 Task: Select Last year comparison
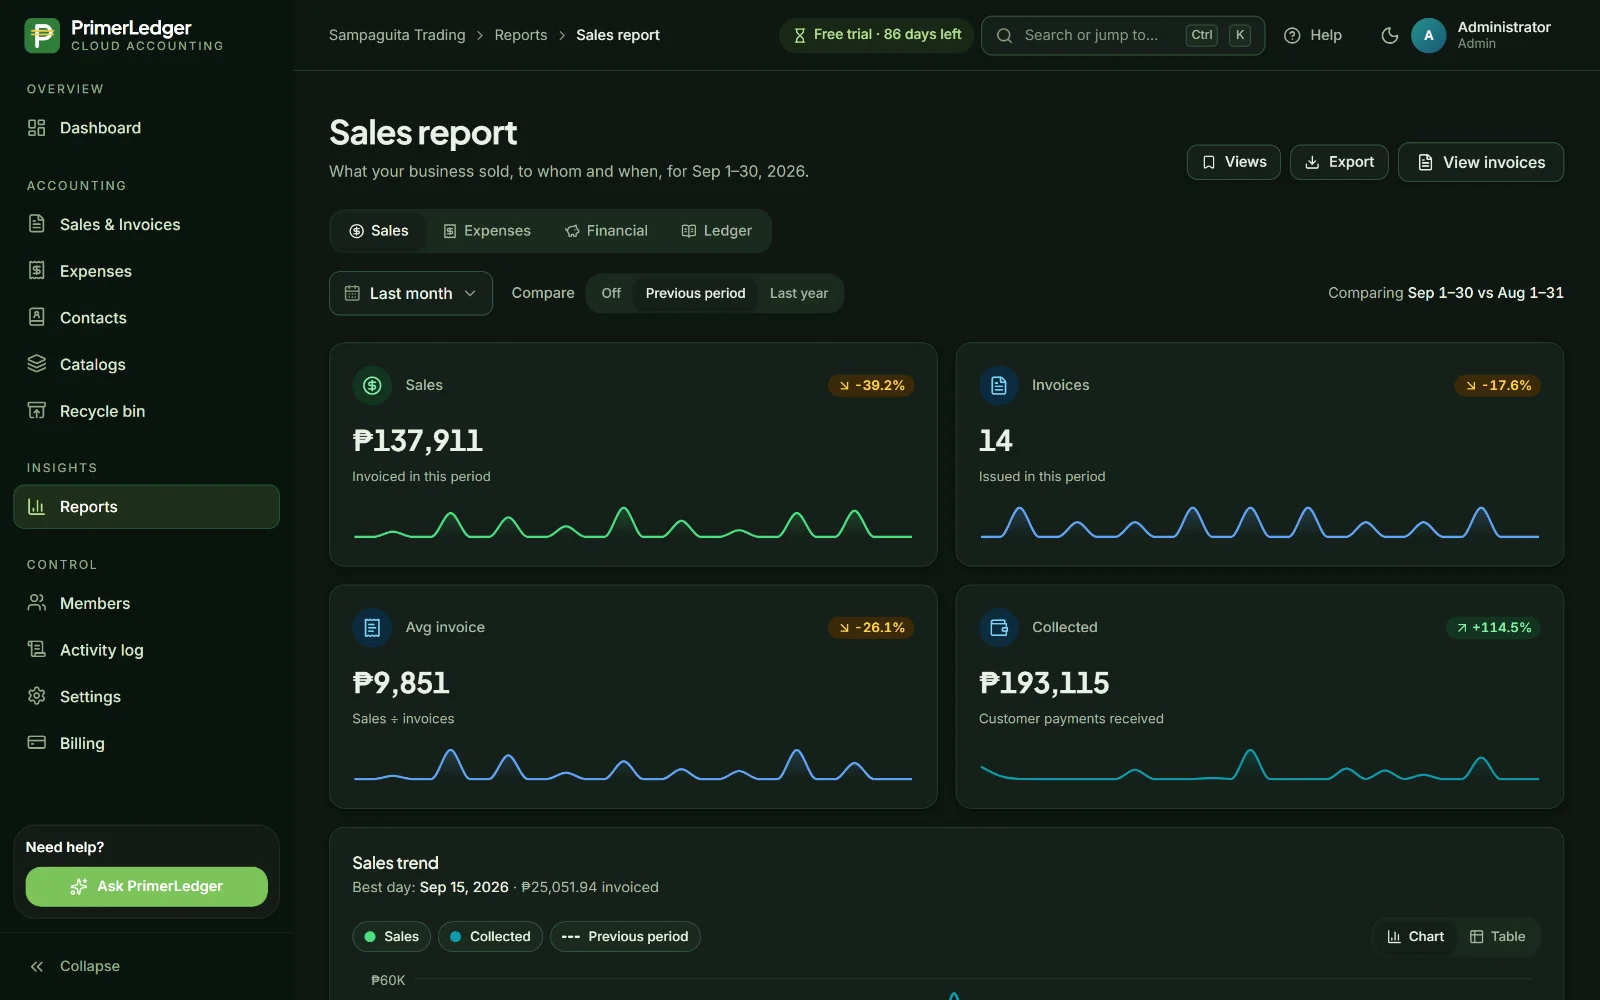click(x=799, y=293)
